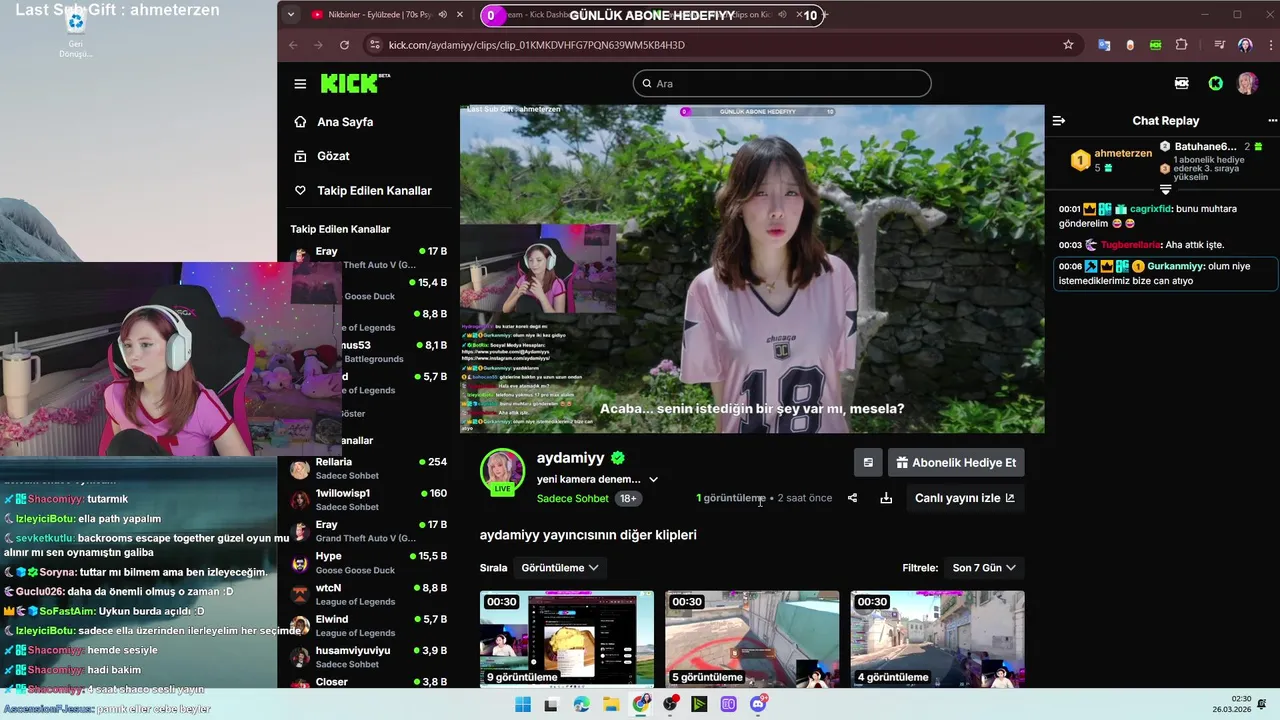Screen dimensions: 1280x720
Task: Open the Son 7 Gün filter dropdown
Action: [984, 568]
